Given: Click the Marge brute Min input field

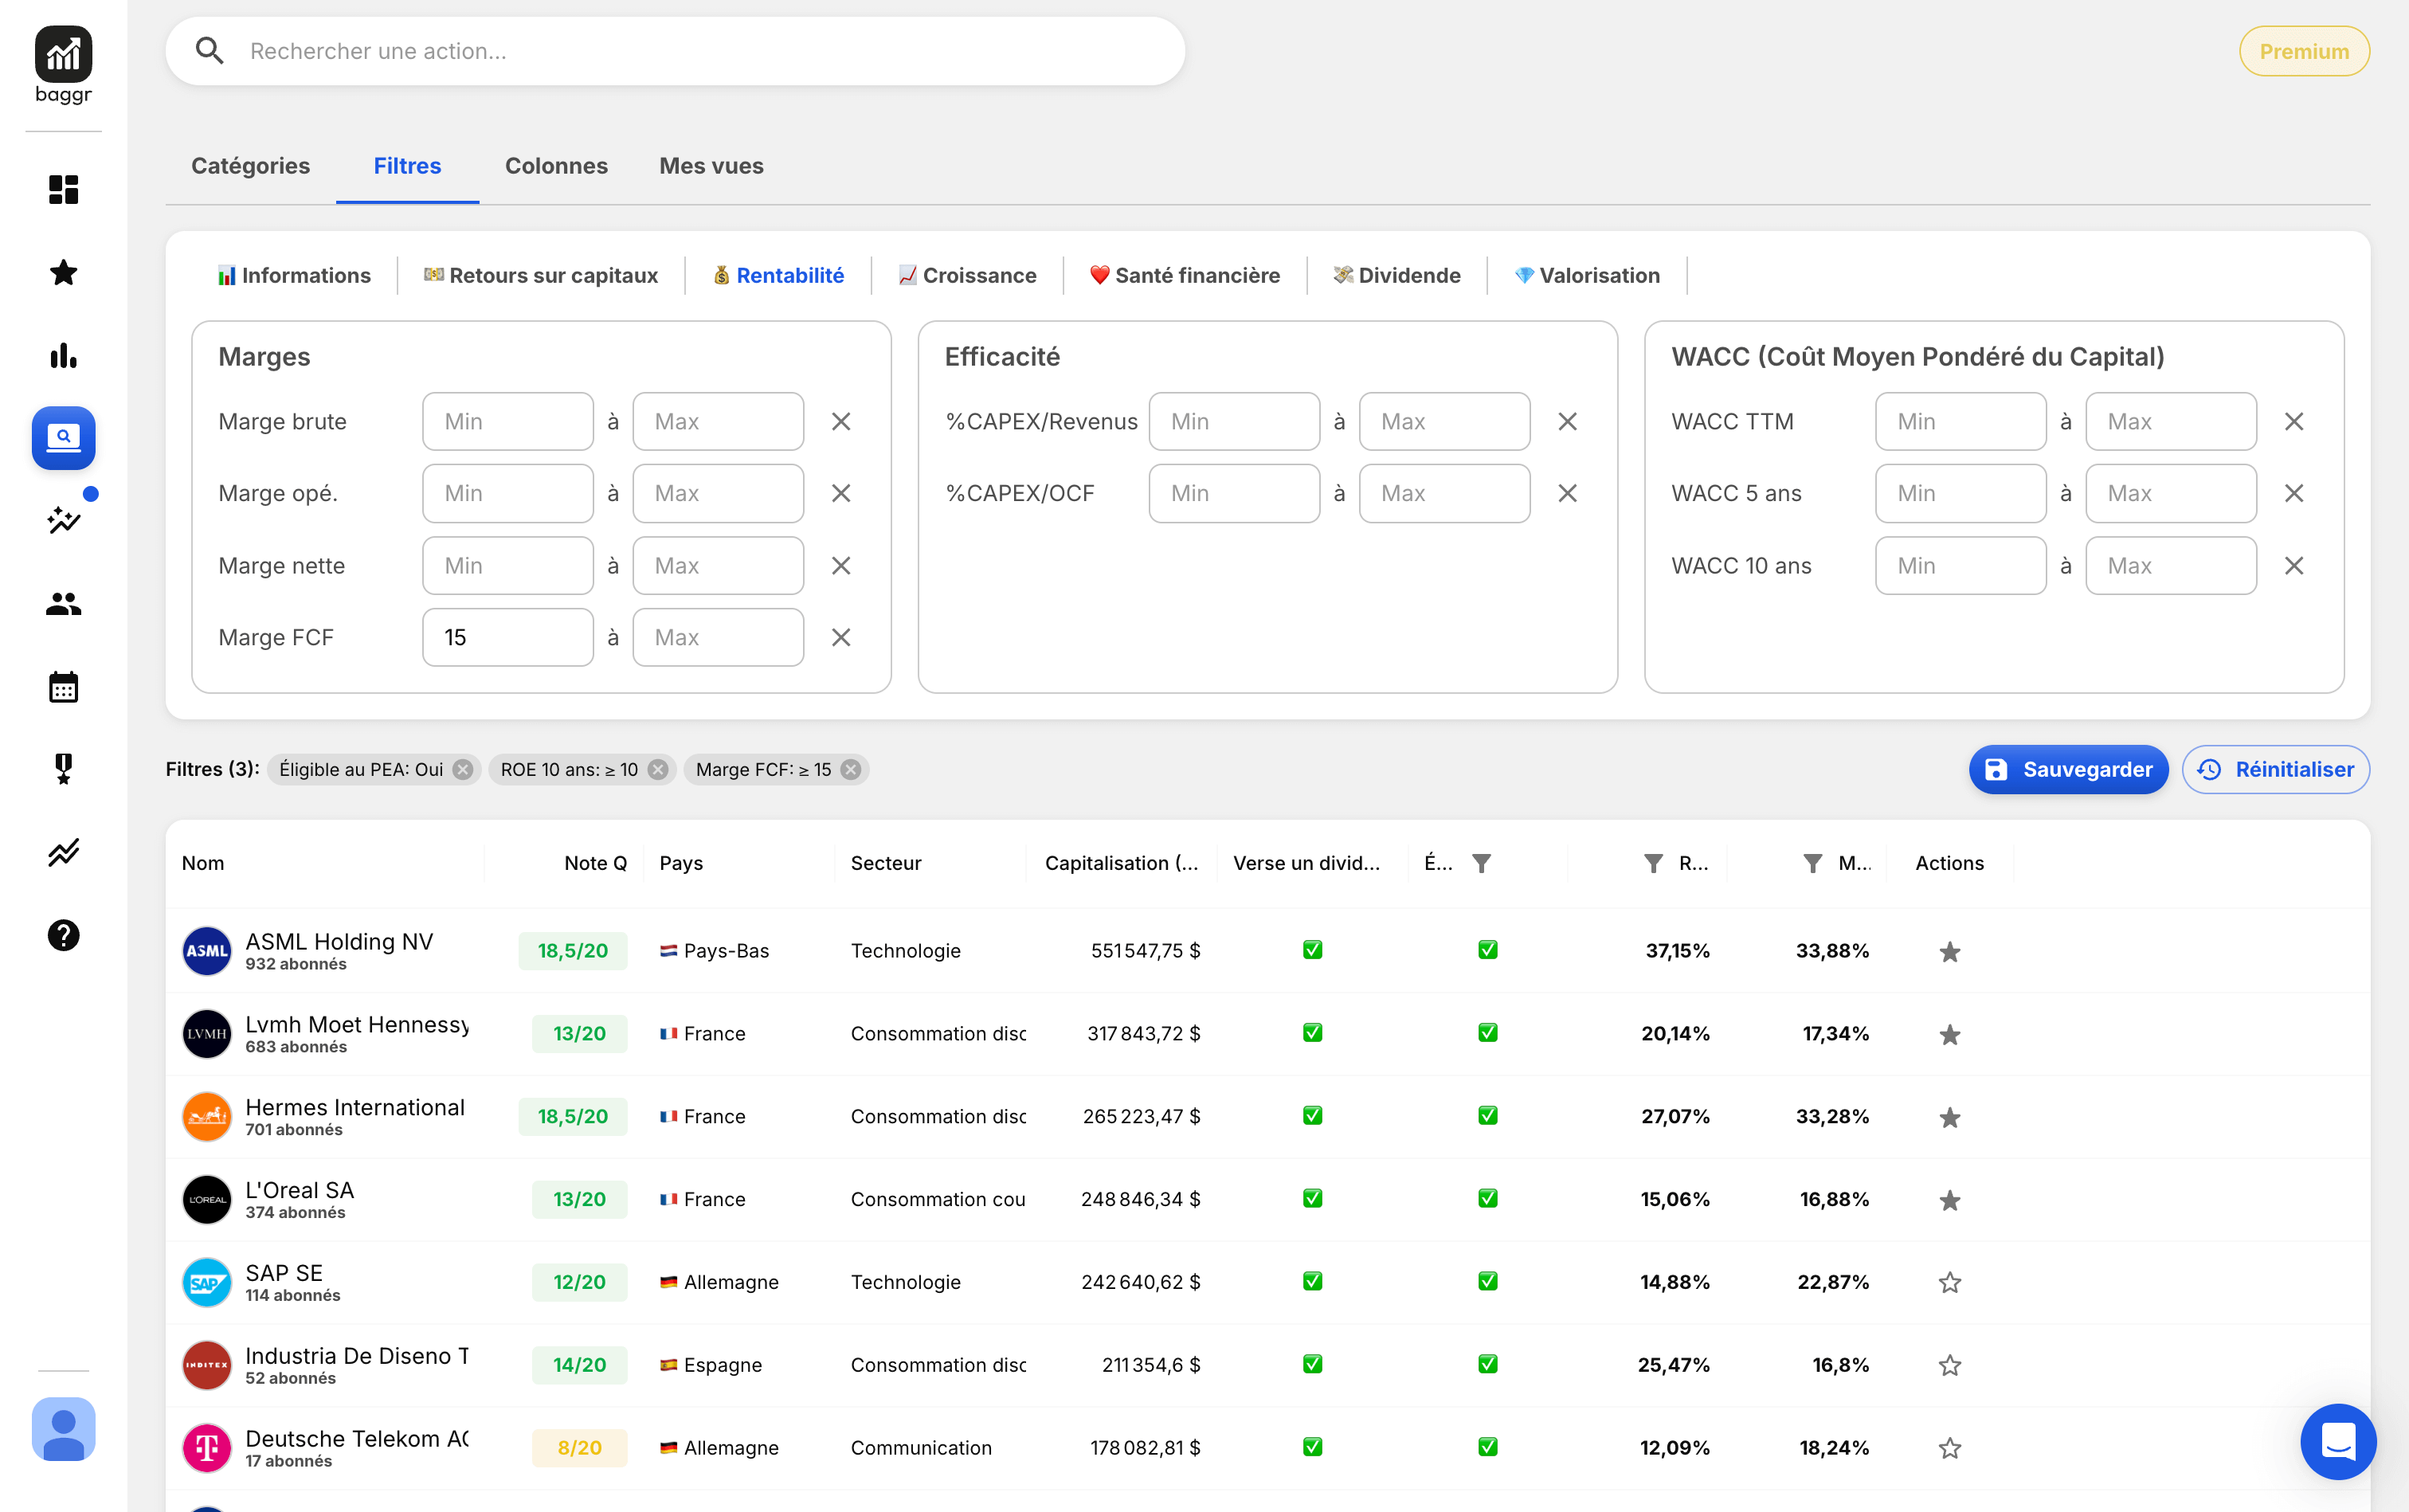Looking at the screenshot, I should pos(508,421).
